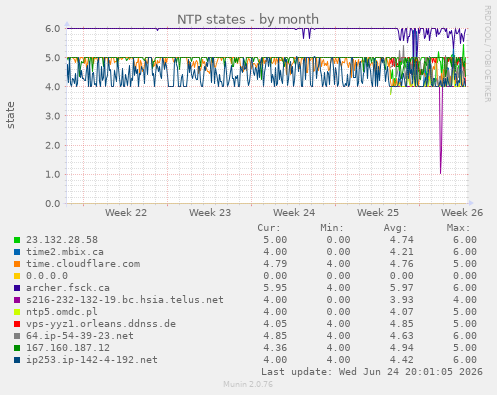The image size is (497, 395).
Task: Click the Avg value 4.21 for time2.mbix.ca
Action: [x=402, y=252]
